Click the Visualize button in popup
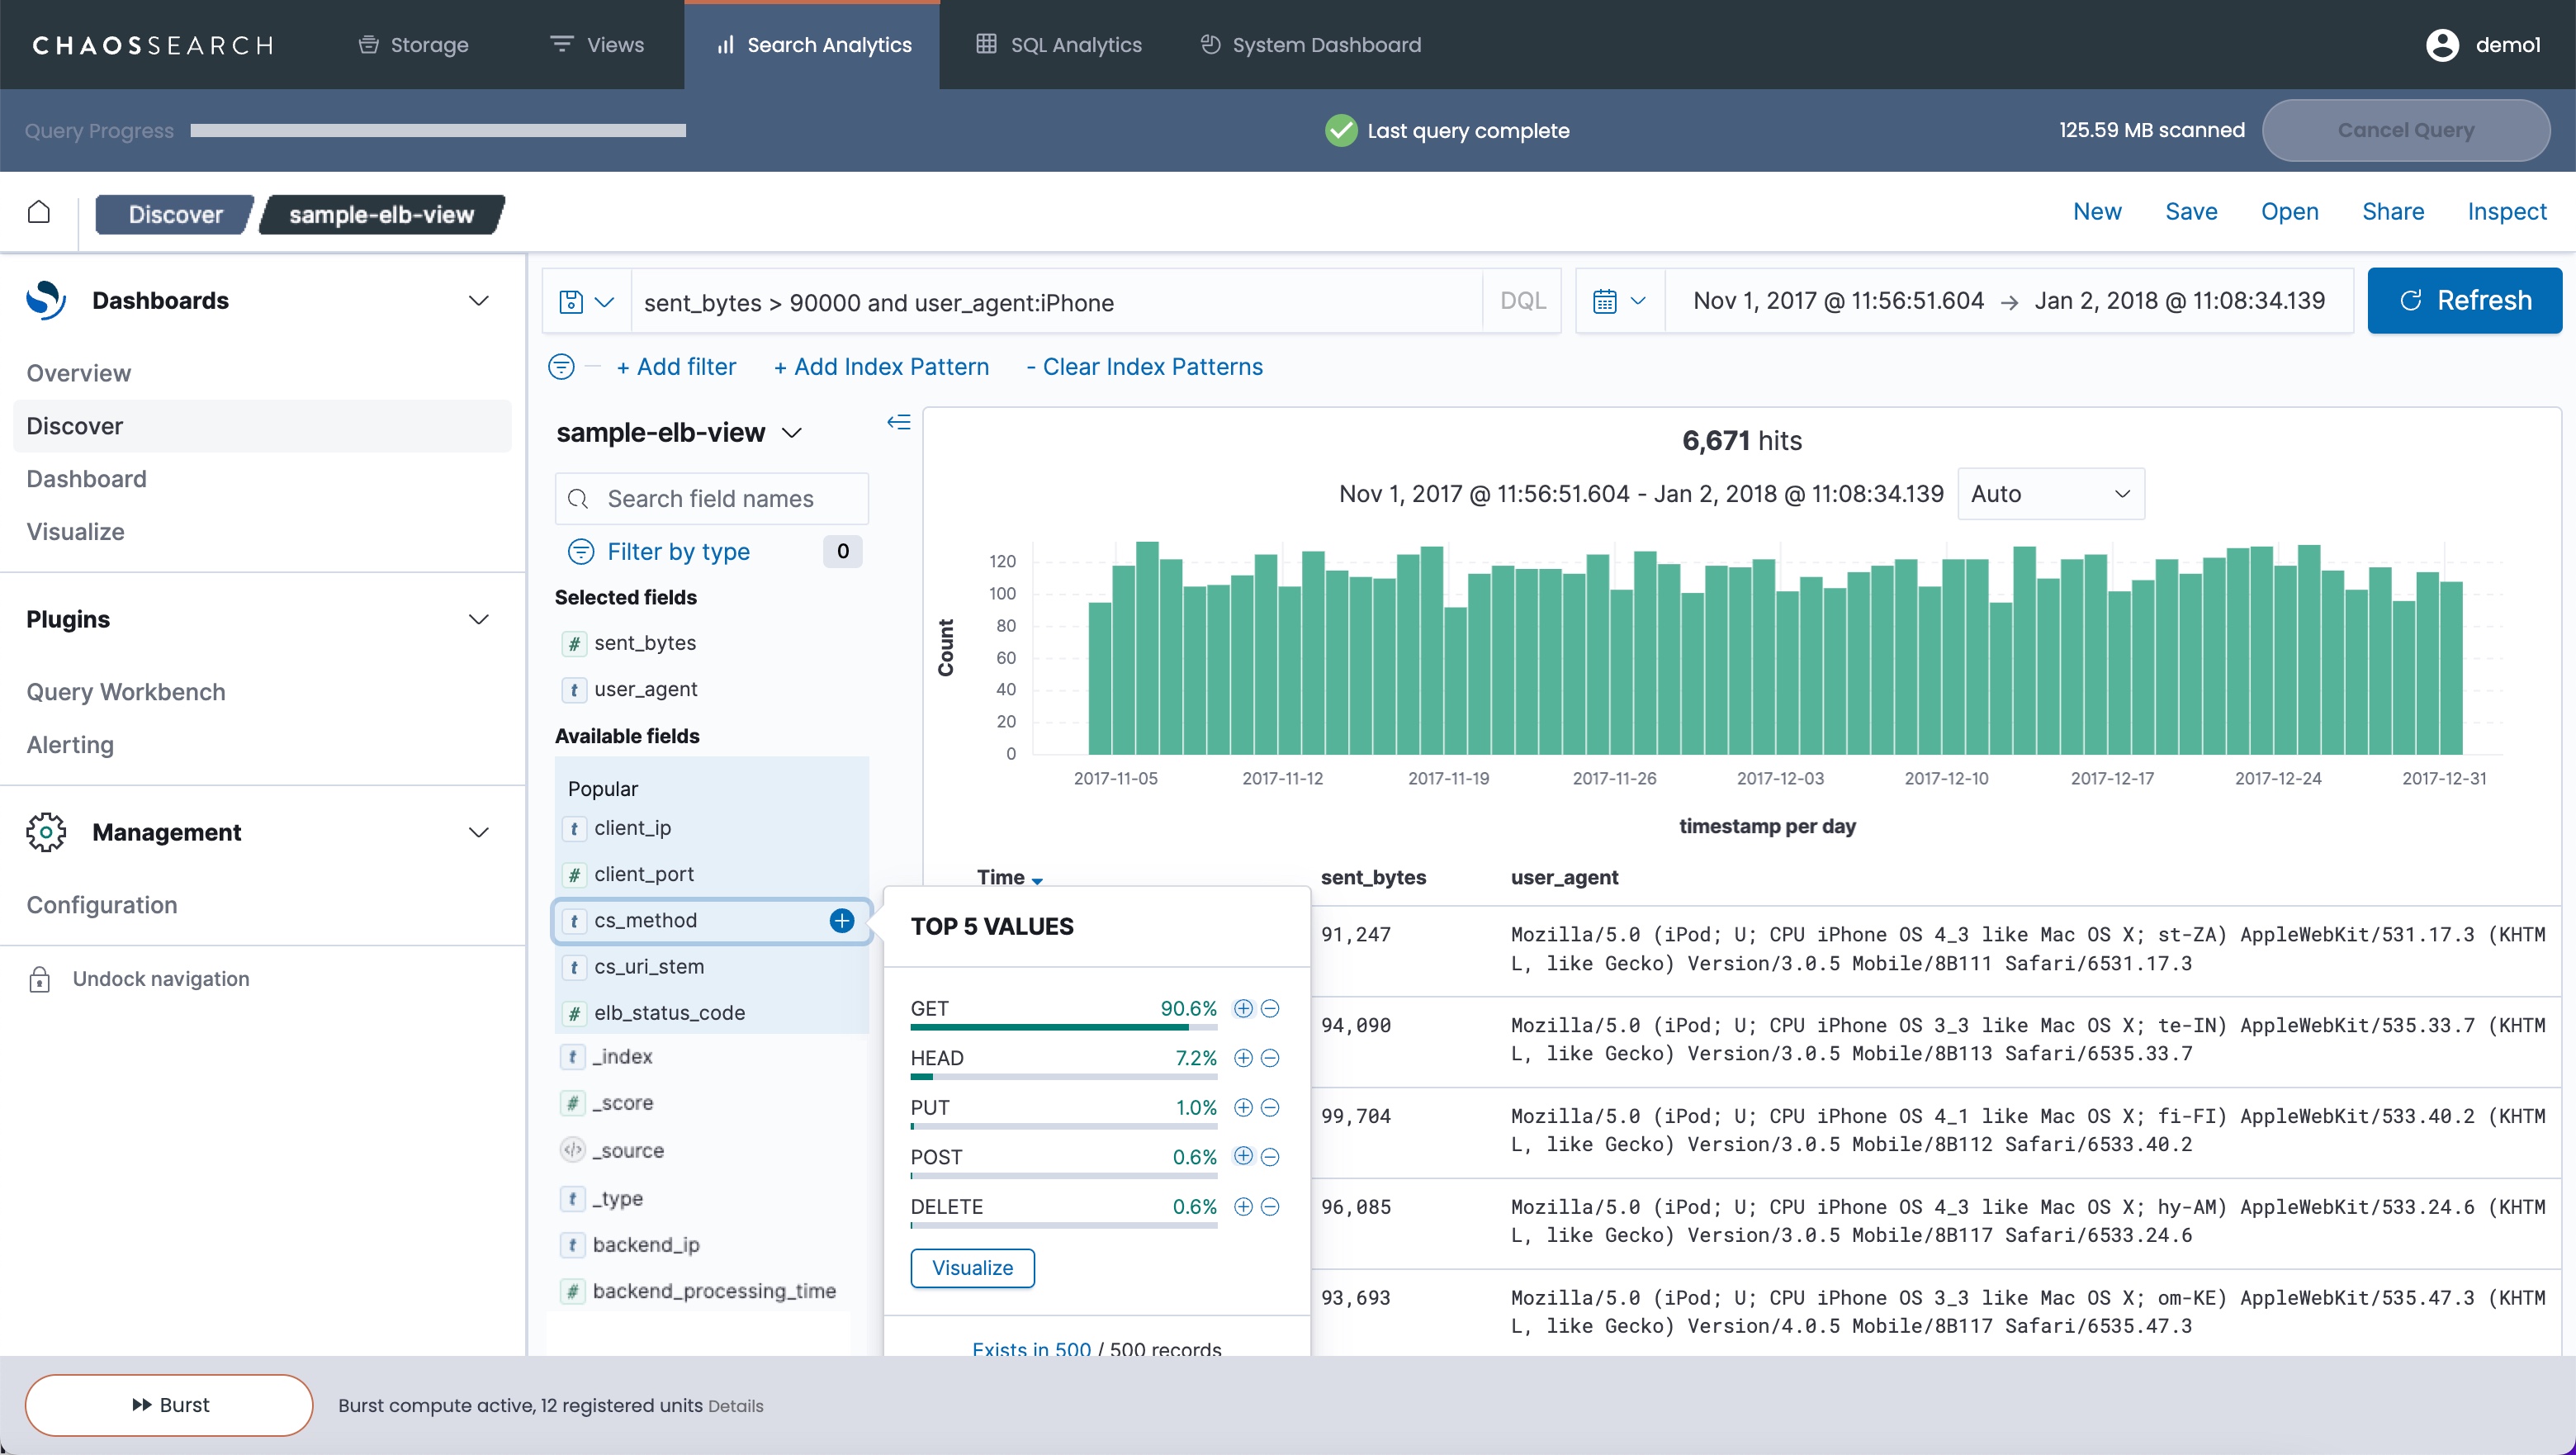Viewport: 2576px width, 1455px height. [x=972, y=1267]
